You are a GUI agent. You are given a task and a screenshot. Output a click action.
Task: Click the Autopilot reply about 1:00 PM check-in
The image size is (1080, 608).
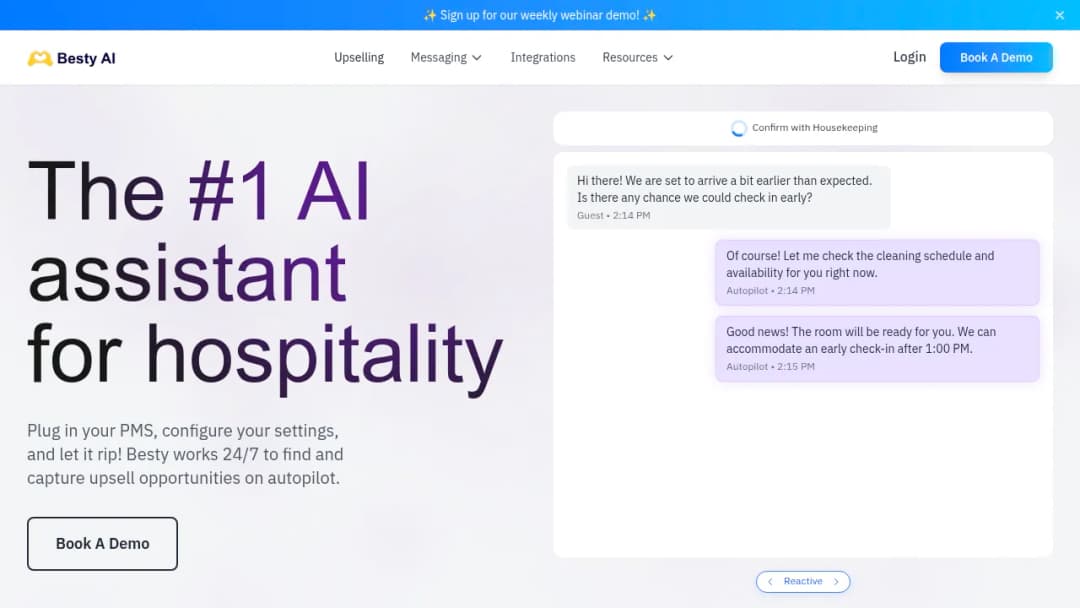click(877, 348)
